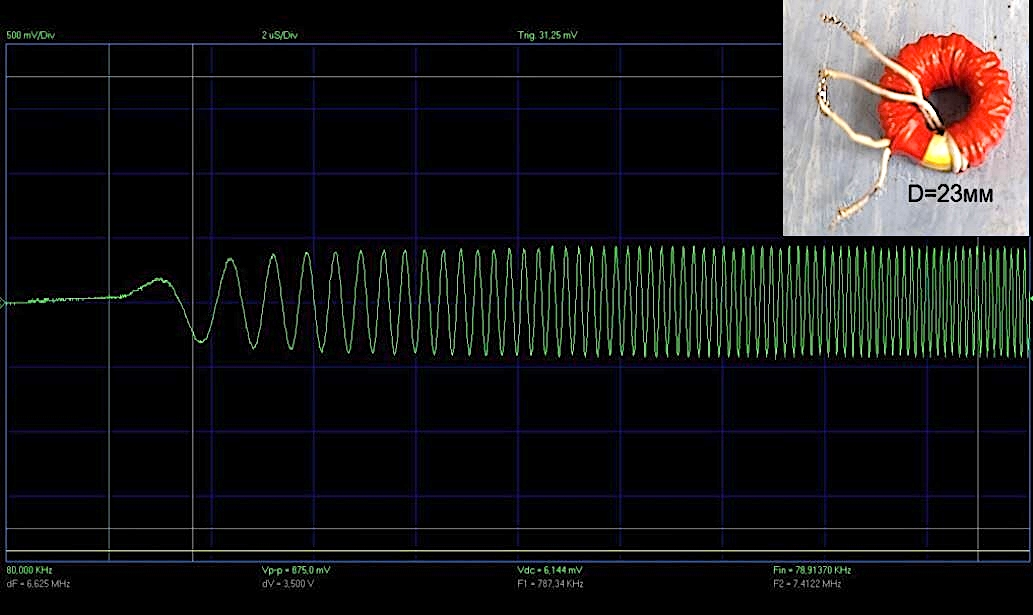The width and height of the screenshot is (1033, 615).
Task: Click the yellow band on the red toroid
Action: (937, 154)
